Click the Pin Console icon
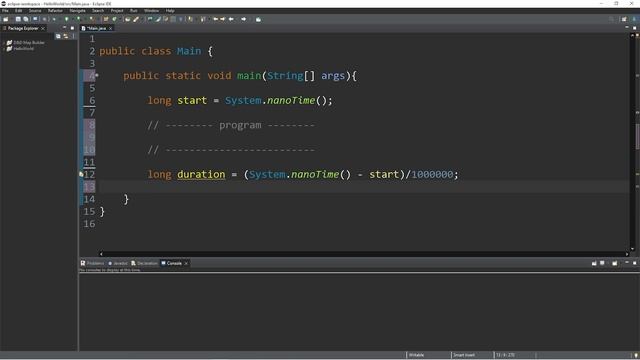The width and height of the screenshot is (640, 360). point(594,263)
